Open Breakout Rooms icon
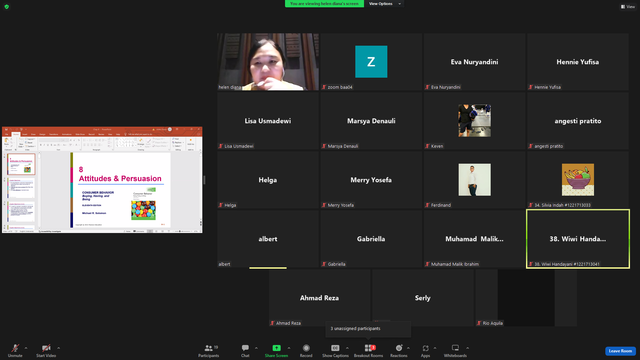Viewport: 640px width, 360px height. tap(369, 348)
